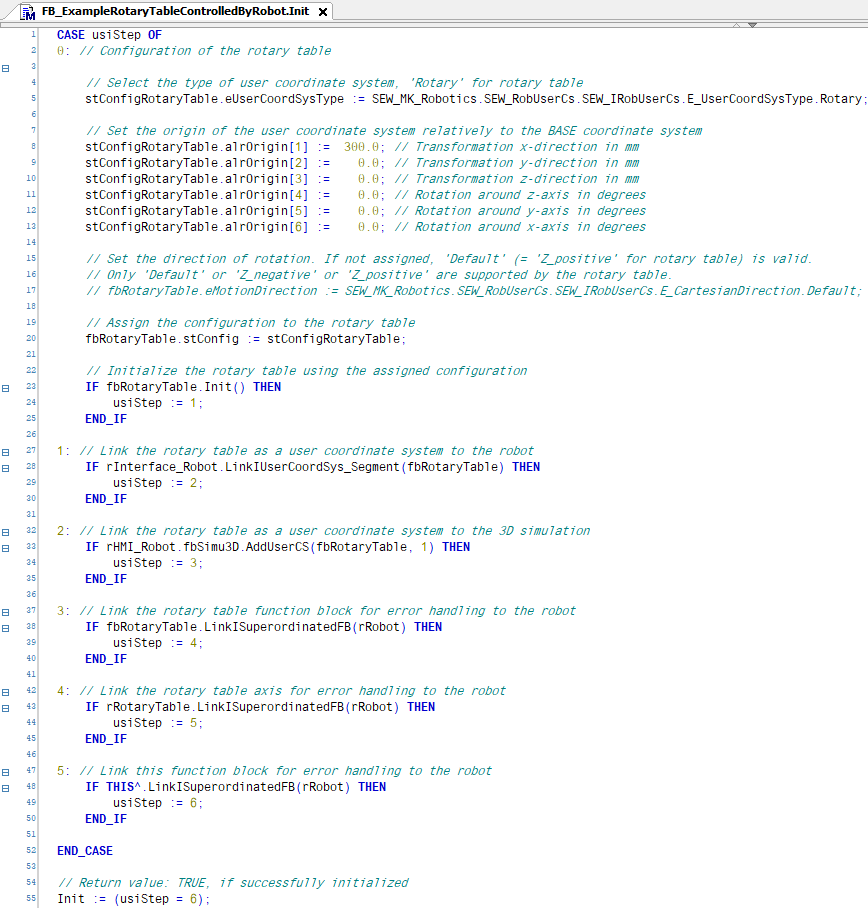The image size is (868, 908).
Task: Click the END_CASE keyword
Action: point(85,851)
